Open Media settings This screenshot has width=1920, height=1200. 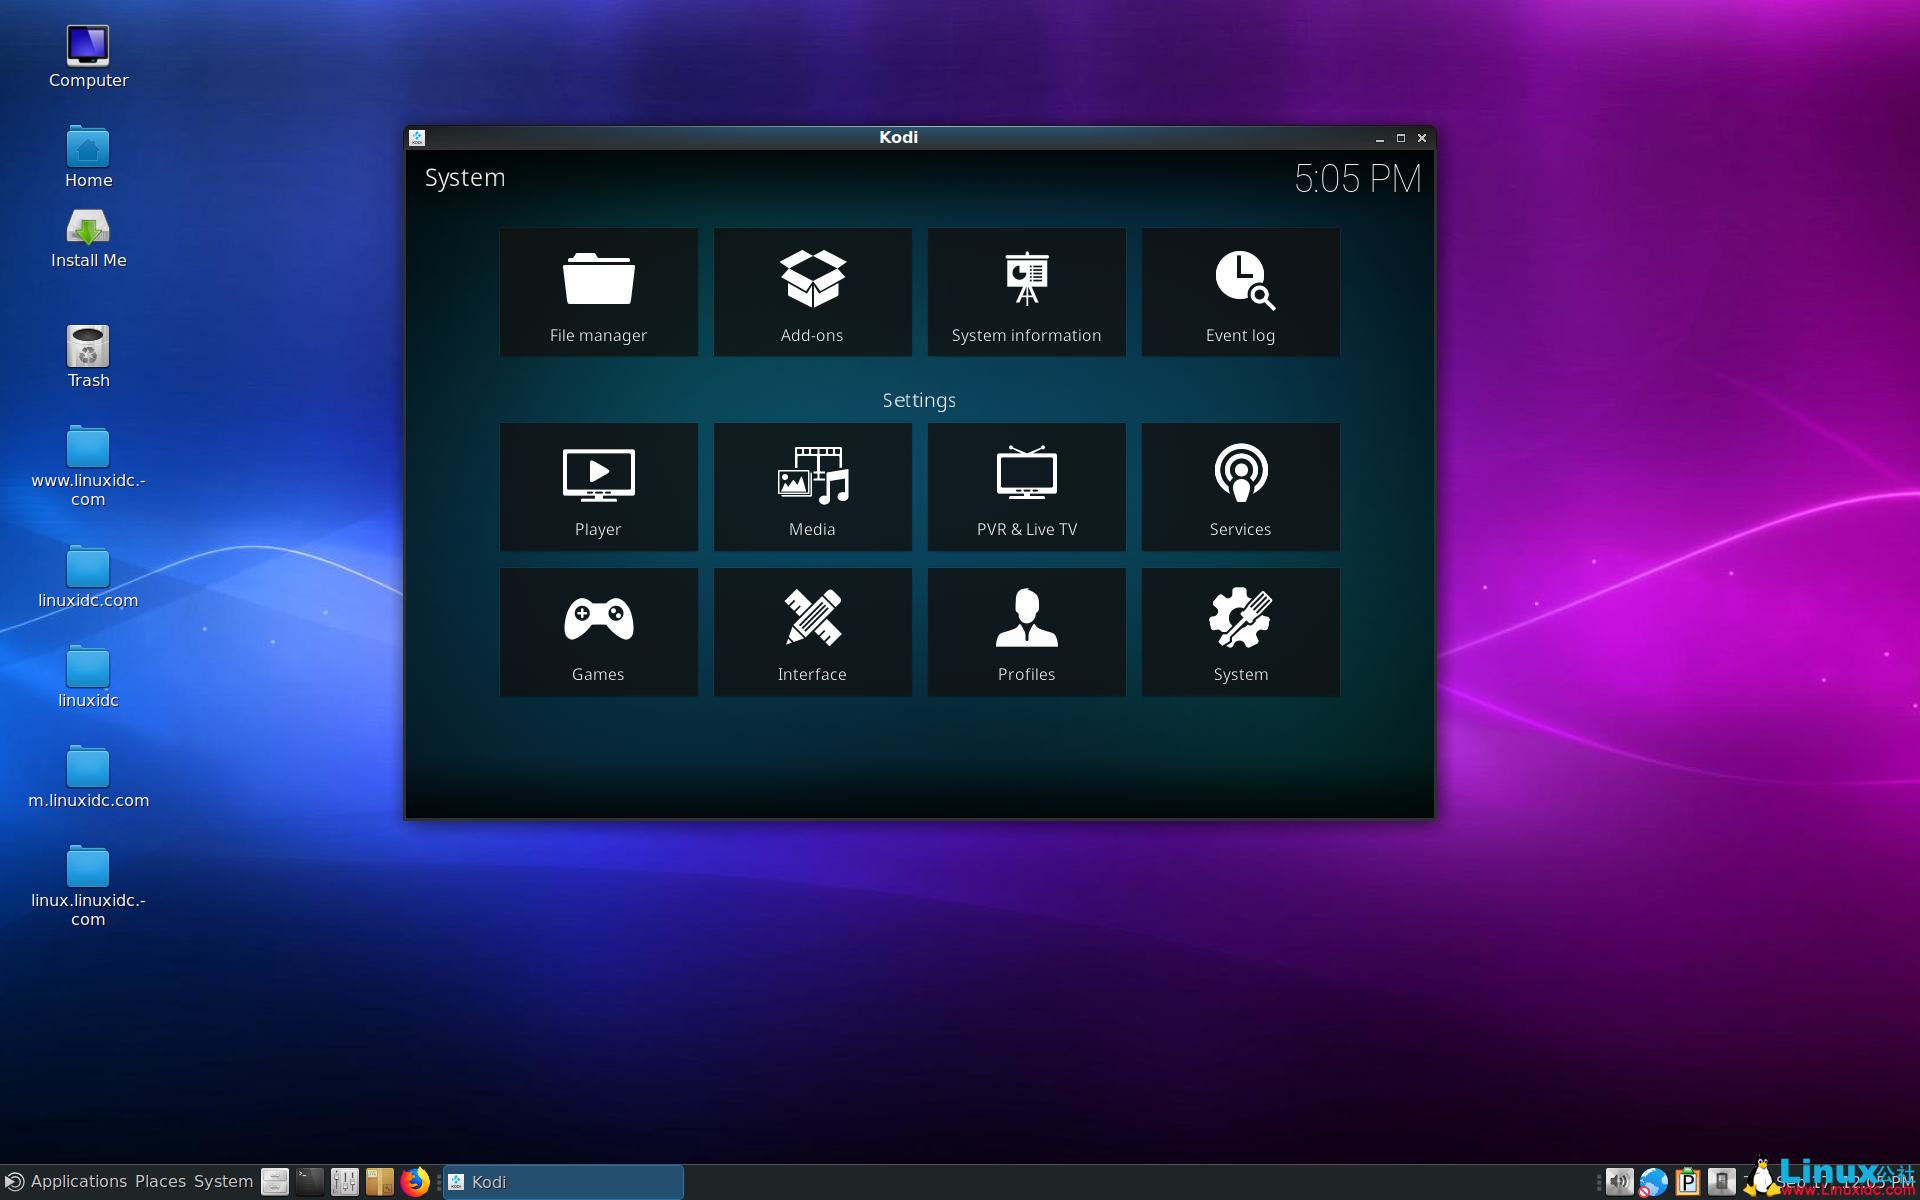pyautogui.click(x=813, y=487)
